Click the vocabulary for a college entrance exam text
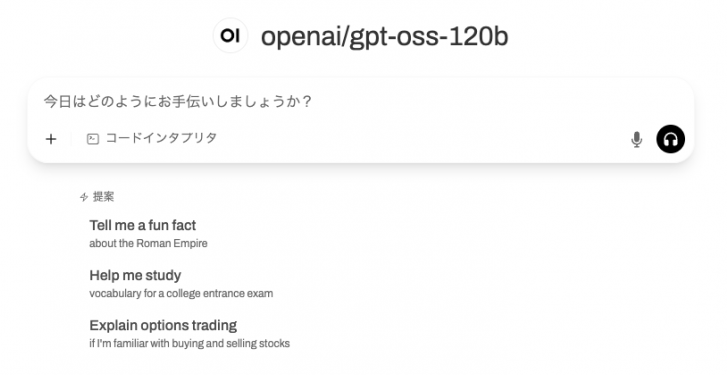 (x=181, y=293)
